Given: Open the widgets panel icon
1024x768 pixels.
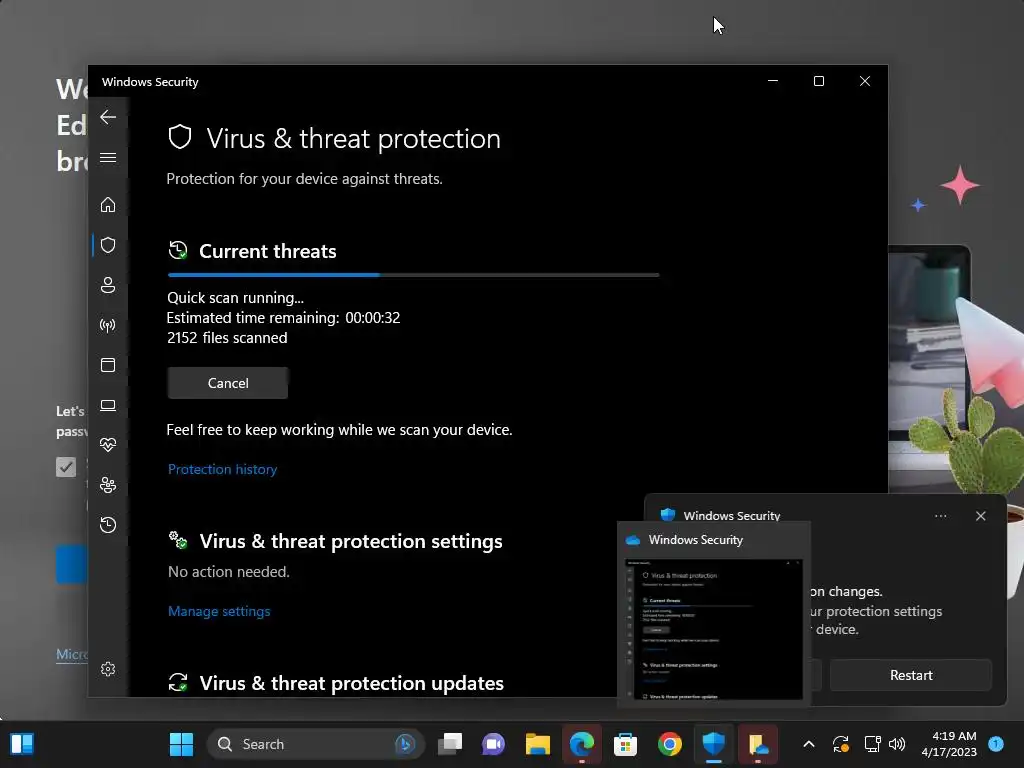Looking at the screenshot, I should tap(22, 744).
